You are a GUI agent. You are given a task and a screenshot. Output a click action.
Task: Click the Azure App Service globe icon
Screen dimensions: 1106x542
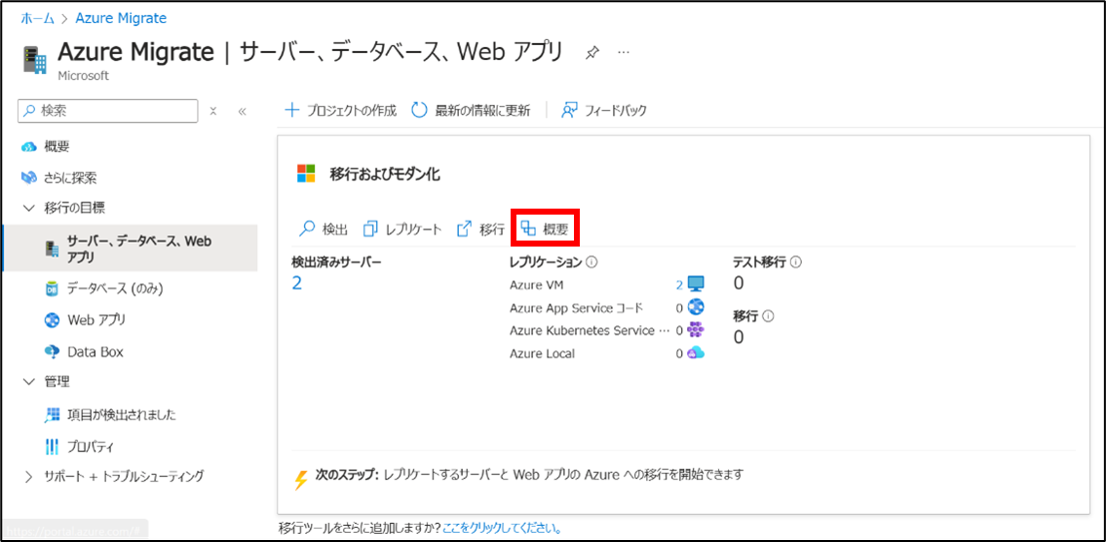click(x=695, y=307)
